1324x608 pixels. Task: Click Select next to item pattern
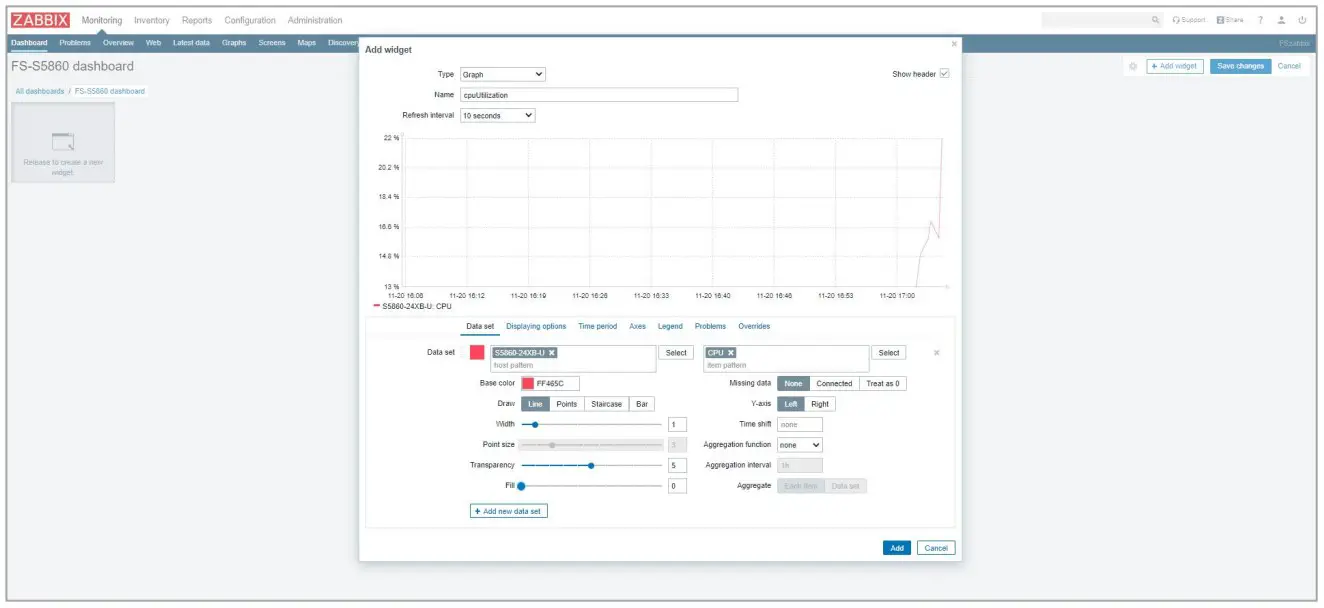pyautogui.click(x=889, y=353)
